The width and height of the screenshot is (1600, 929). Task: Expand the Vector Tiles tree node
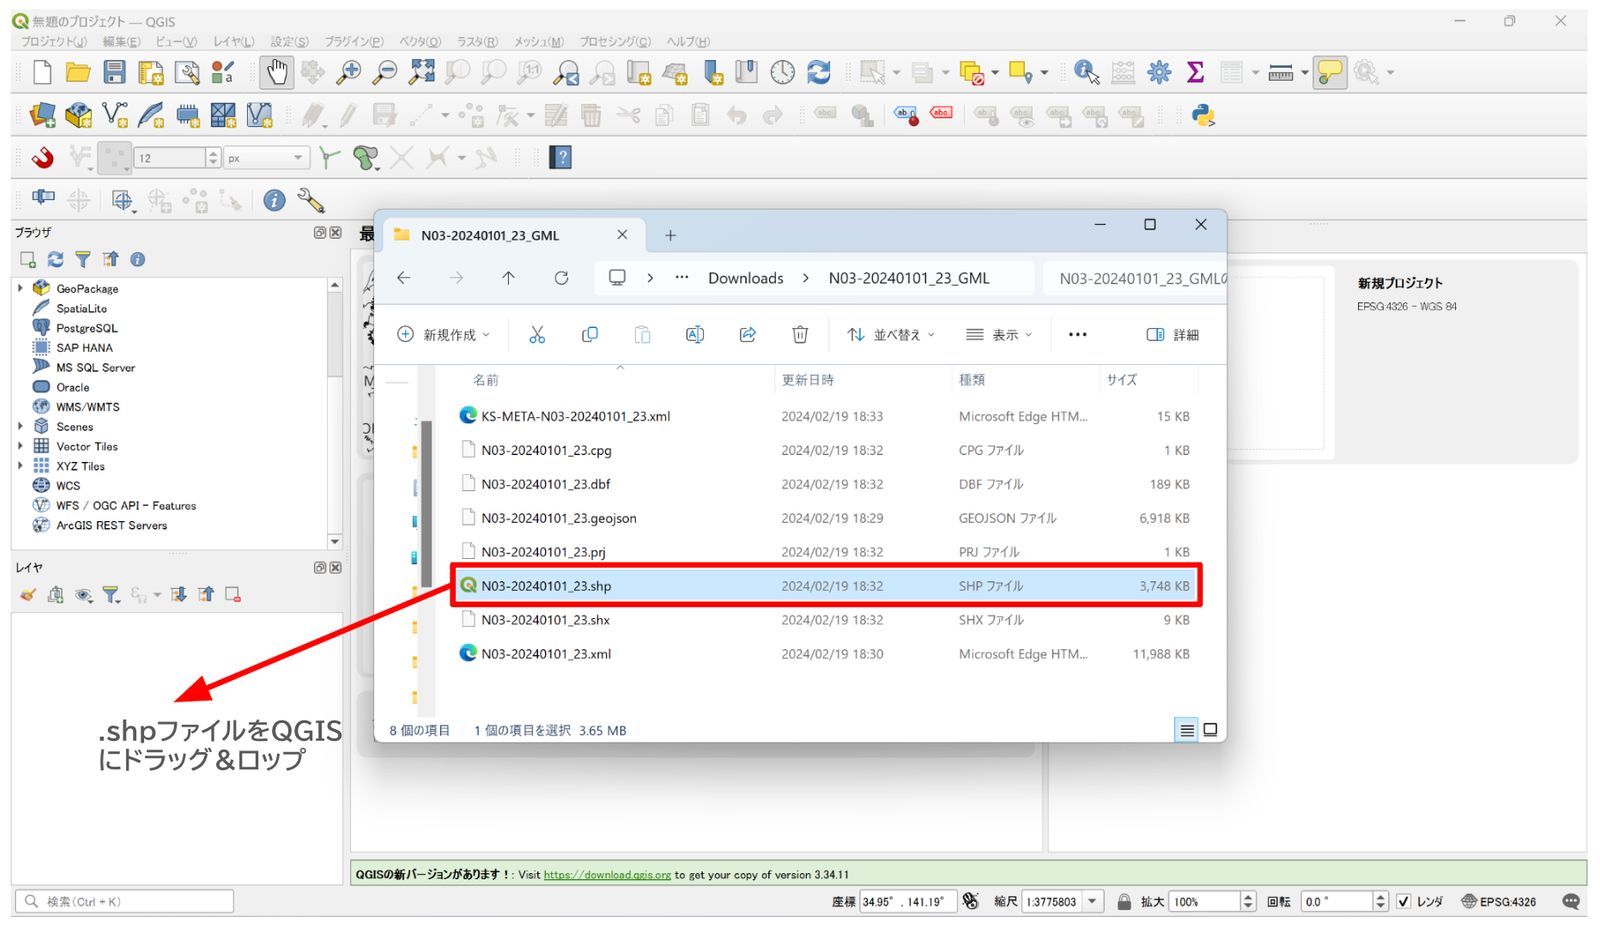click(x=20, y=446)
